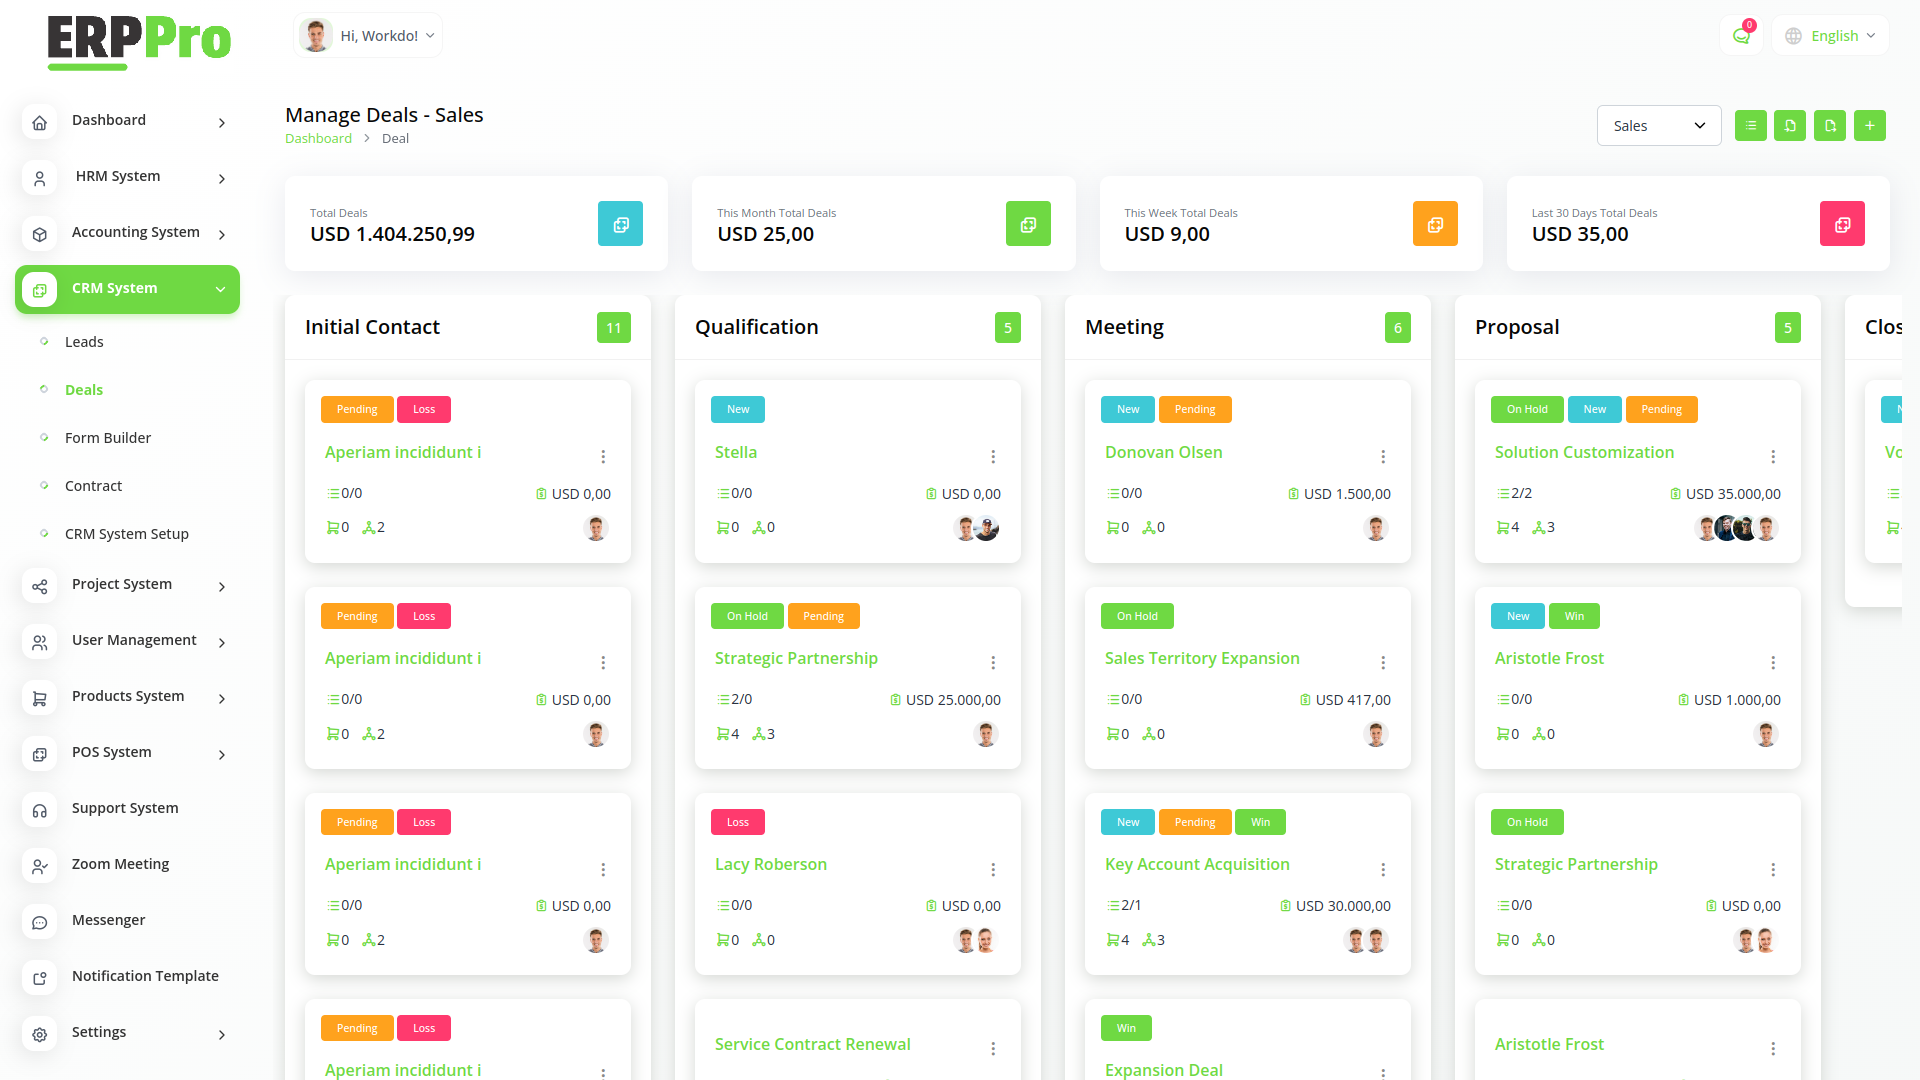Screen dimensions: 1920x1080
Task: Select assigned user avatars on Solution Customization card
Action: click(1737, 528)
